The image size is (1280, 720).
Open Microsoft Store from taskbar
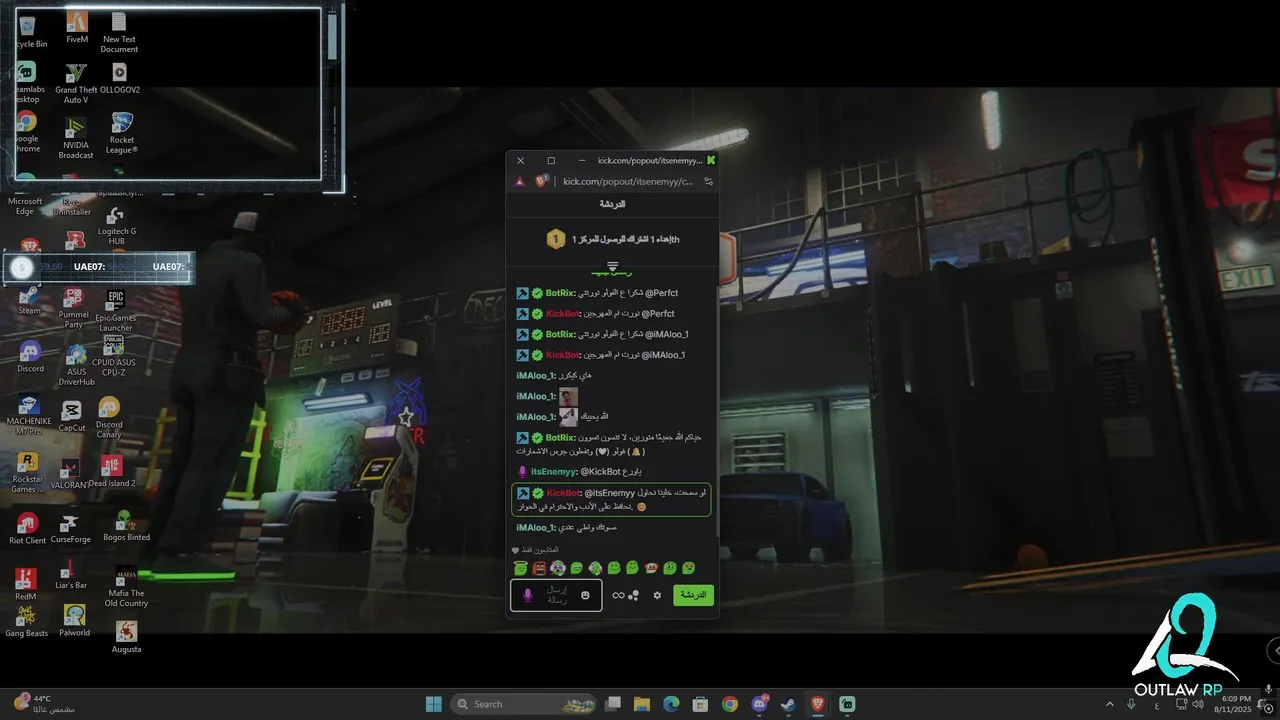700,704
